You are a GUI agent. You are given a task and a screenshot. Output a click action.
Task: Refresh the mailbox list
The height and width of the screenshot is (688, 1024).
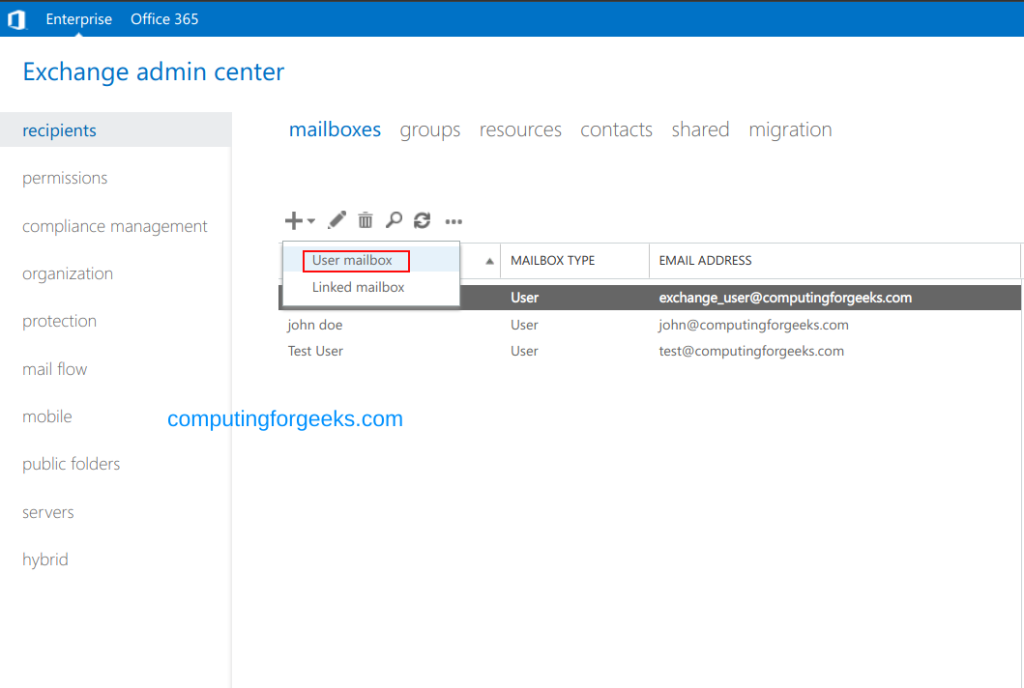coord(421,220)
